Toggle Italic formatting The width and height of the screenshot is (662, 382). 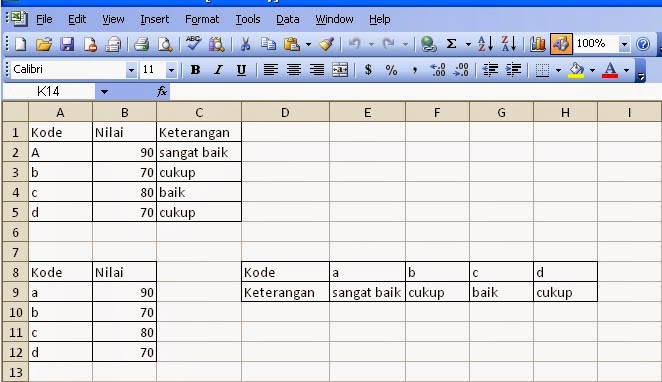tap(218, 70)
